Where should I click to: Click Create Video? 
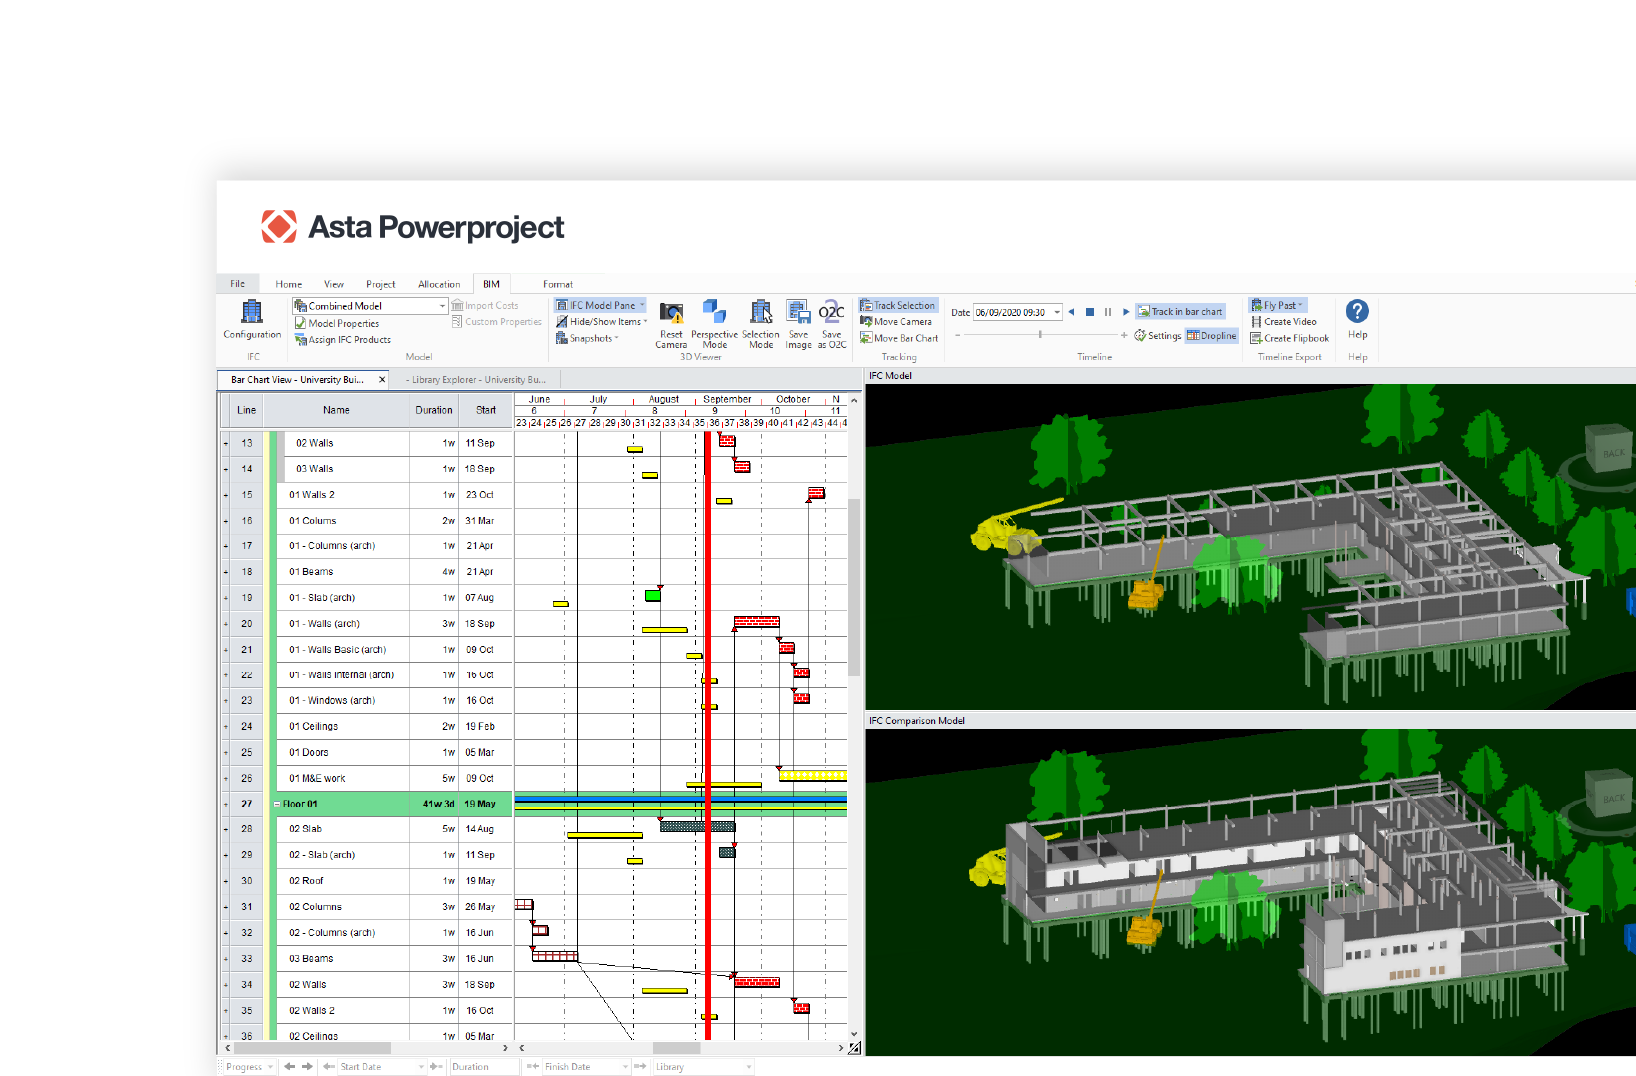1284,322
